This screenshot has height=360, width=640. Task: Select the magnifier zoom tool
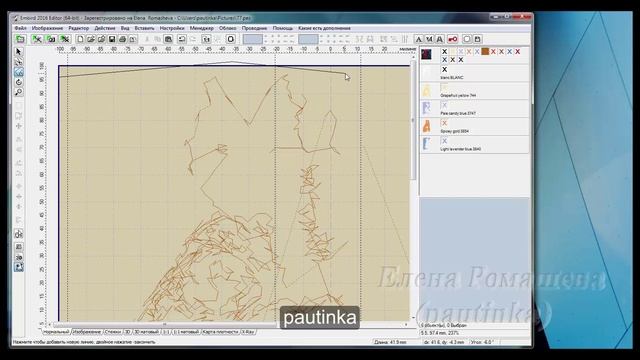tap(18, 93)
